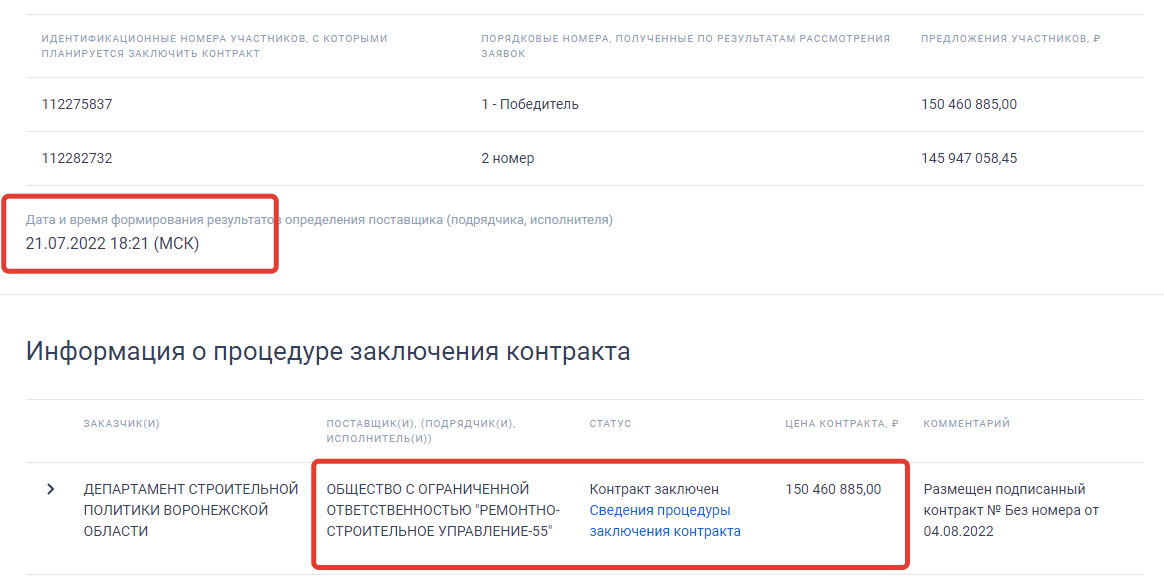Viewport: 1164px width, 586px height.
Task: Open Сведения процедуры заключения контракта link
Action: tap(664, 521)
